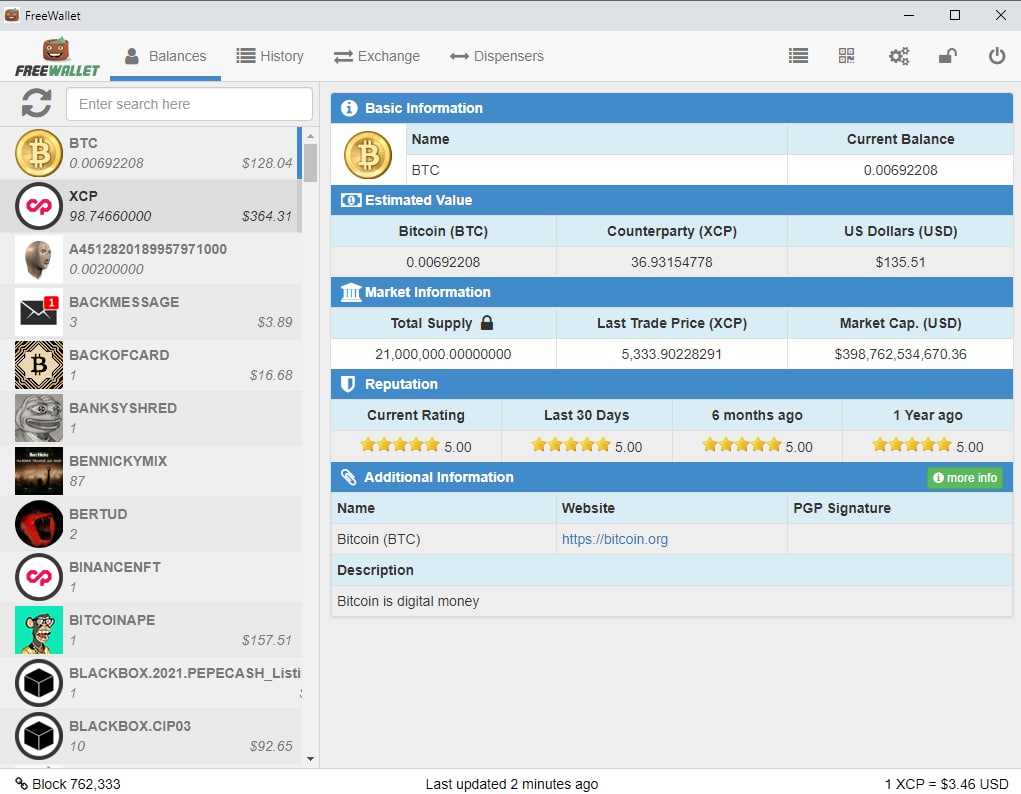Select the A4512820189957971000 asset thumbnail

(39, 259)
